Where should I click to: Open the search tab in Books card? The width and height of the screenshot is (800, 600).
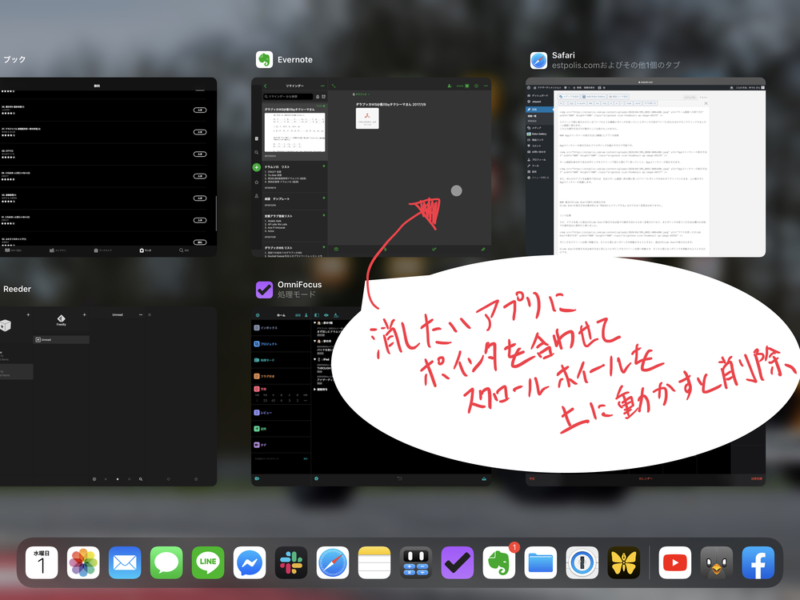tap(184, 251)
